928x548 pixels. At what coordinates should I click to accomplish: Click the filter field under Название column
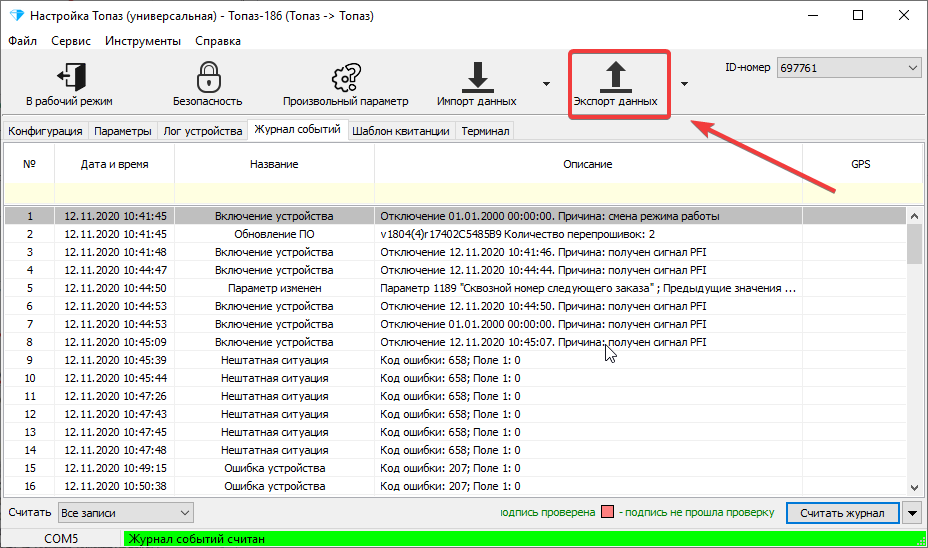274,193
